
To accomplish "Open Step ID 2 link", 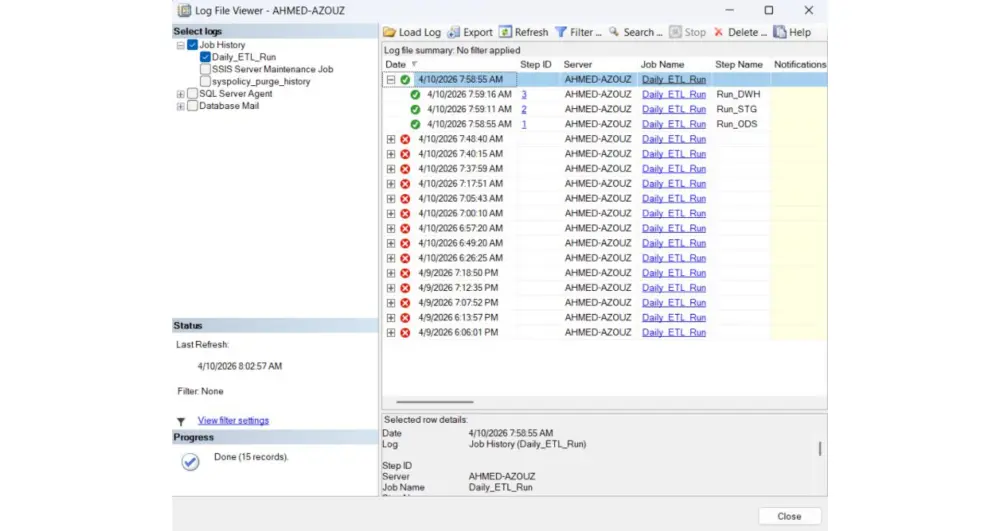I will point(524,109).
